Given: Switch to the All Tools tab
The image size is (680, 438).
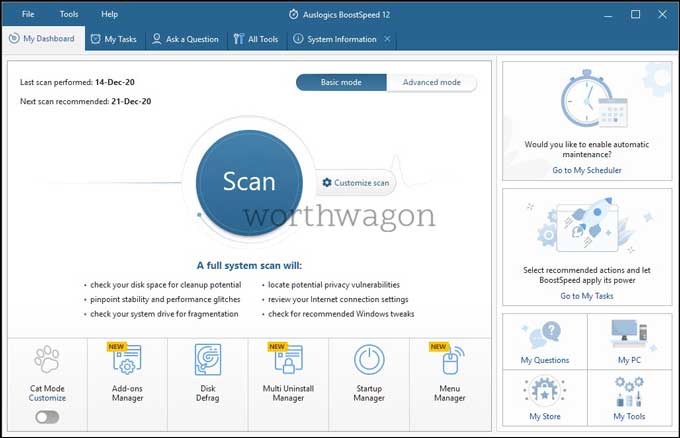Looking at the screenshot, I should coord(256,39).
